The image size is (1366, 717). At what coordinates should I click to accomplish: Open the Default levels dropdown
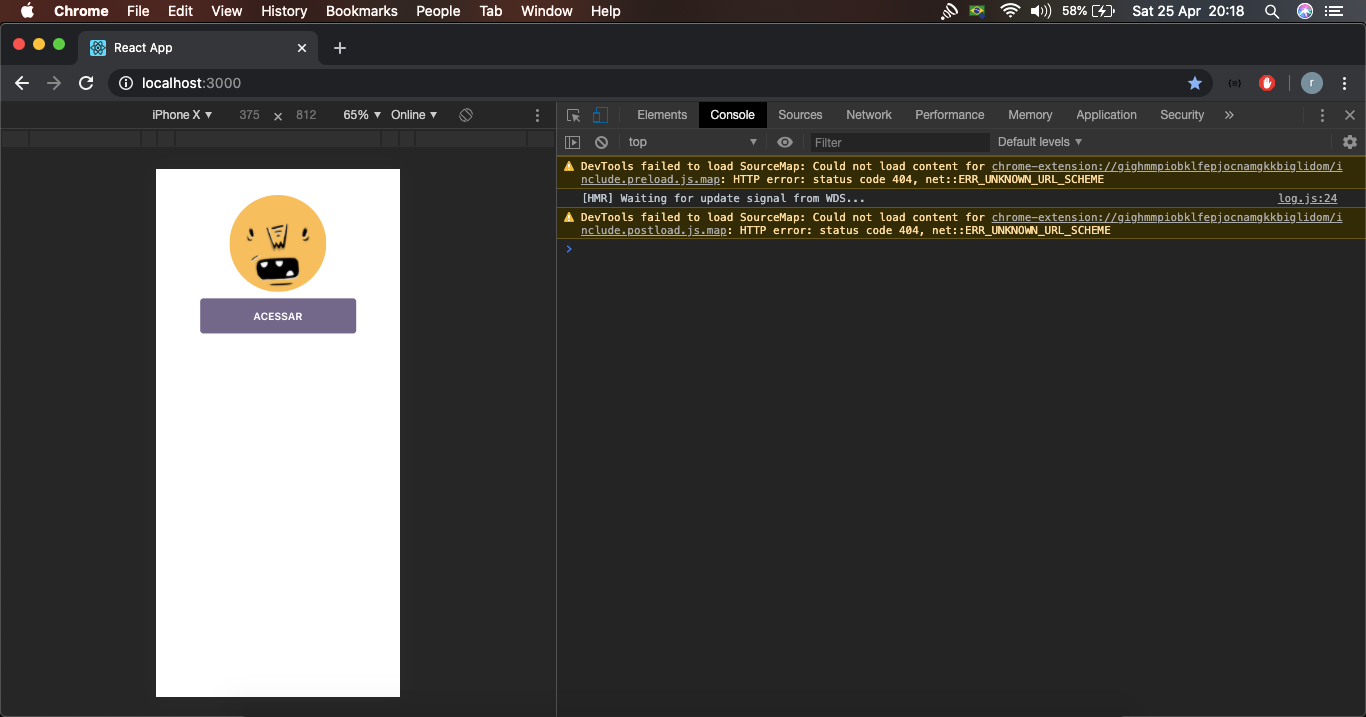click(x=1040, y=142)
